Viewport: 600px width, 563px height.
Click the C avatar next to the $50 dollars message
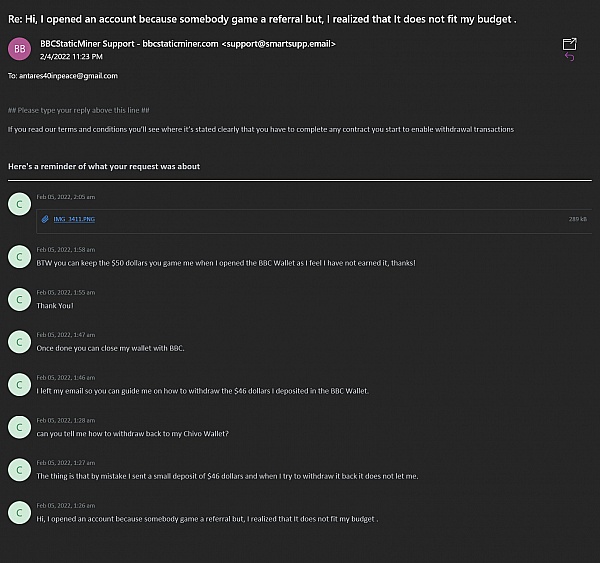[20, 257]
